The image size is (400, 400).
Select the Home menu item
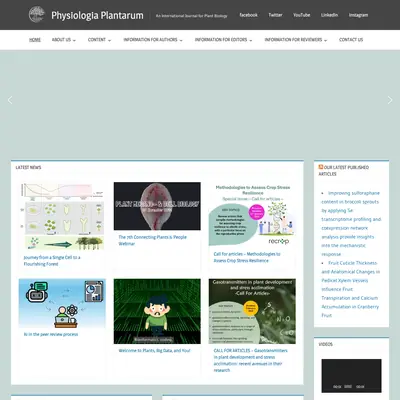[35, 40]
